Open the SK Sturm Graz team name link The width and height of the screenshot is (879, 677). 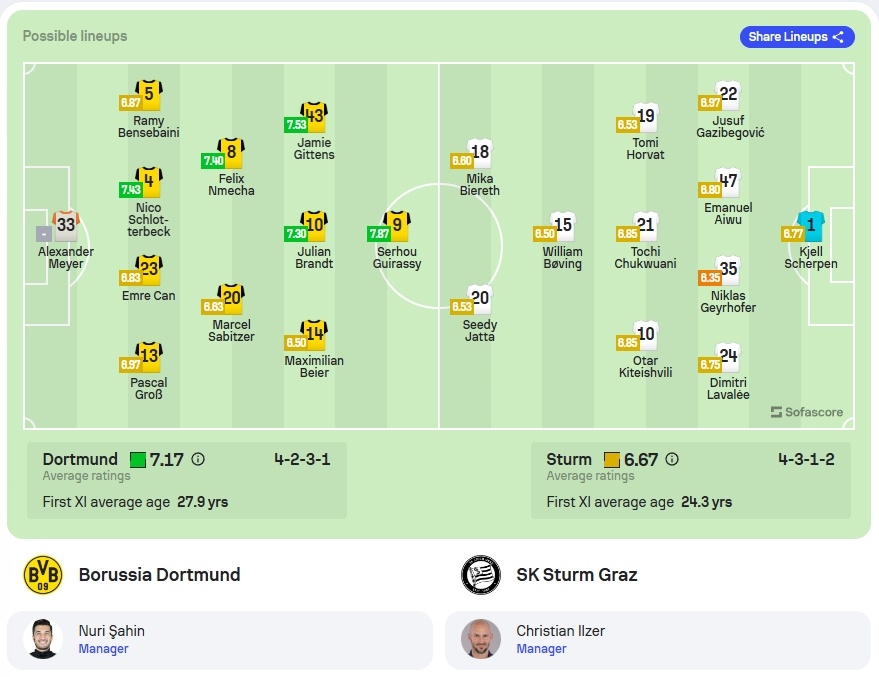click(x=577, y=575)
